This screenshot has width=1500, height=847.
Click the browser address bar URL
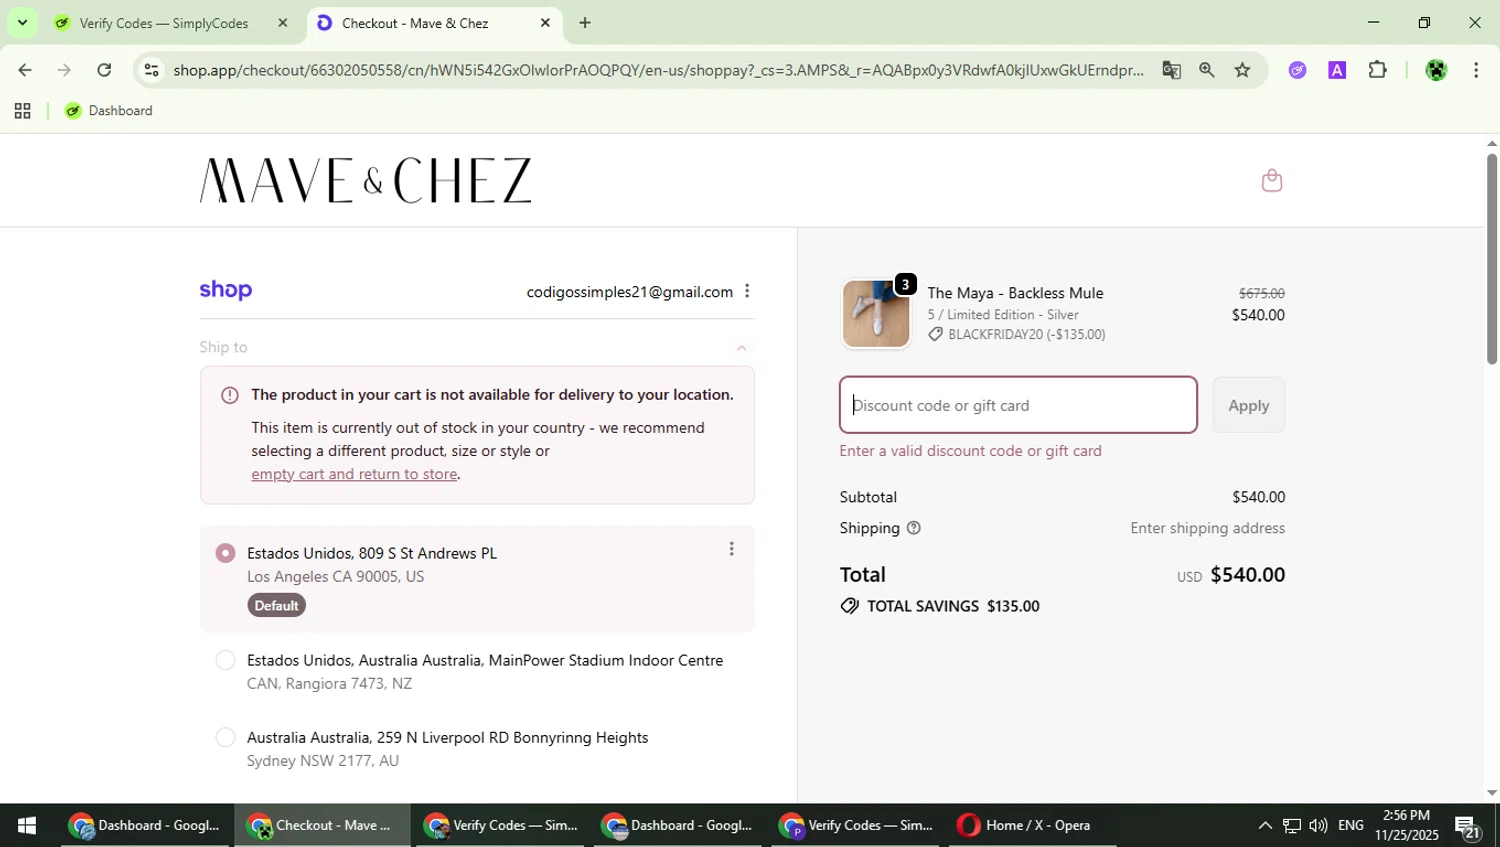658,70
